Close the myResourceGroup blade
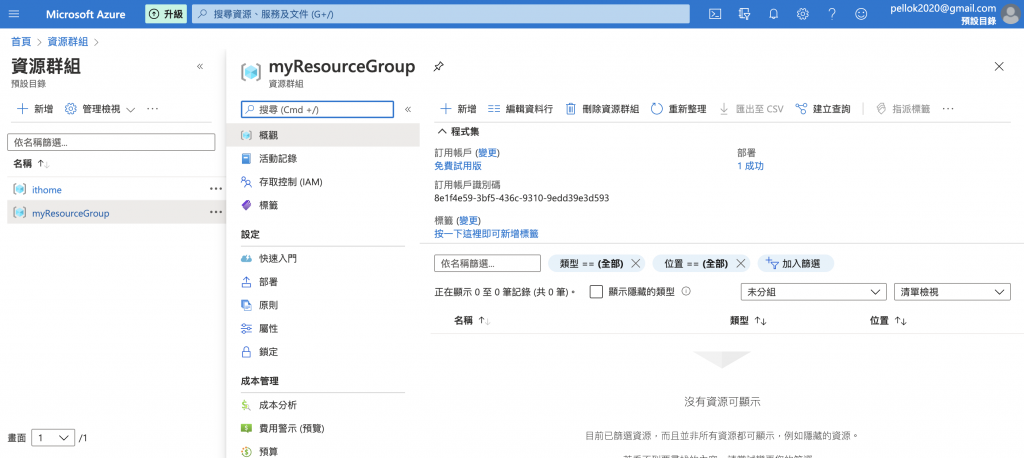This screenshot has height=458, width=1024. pos(999,66)
